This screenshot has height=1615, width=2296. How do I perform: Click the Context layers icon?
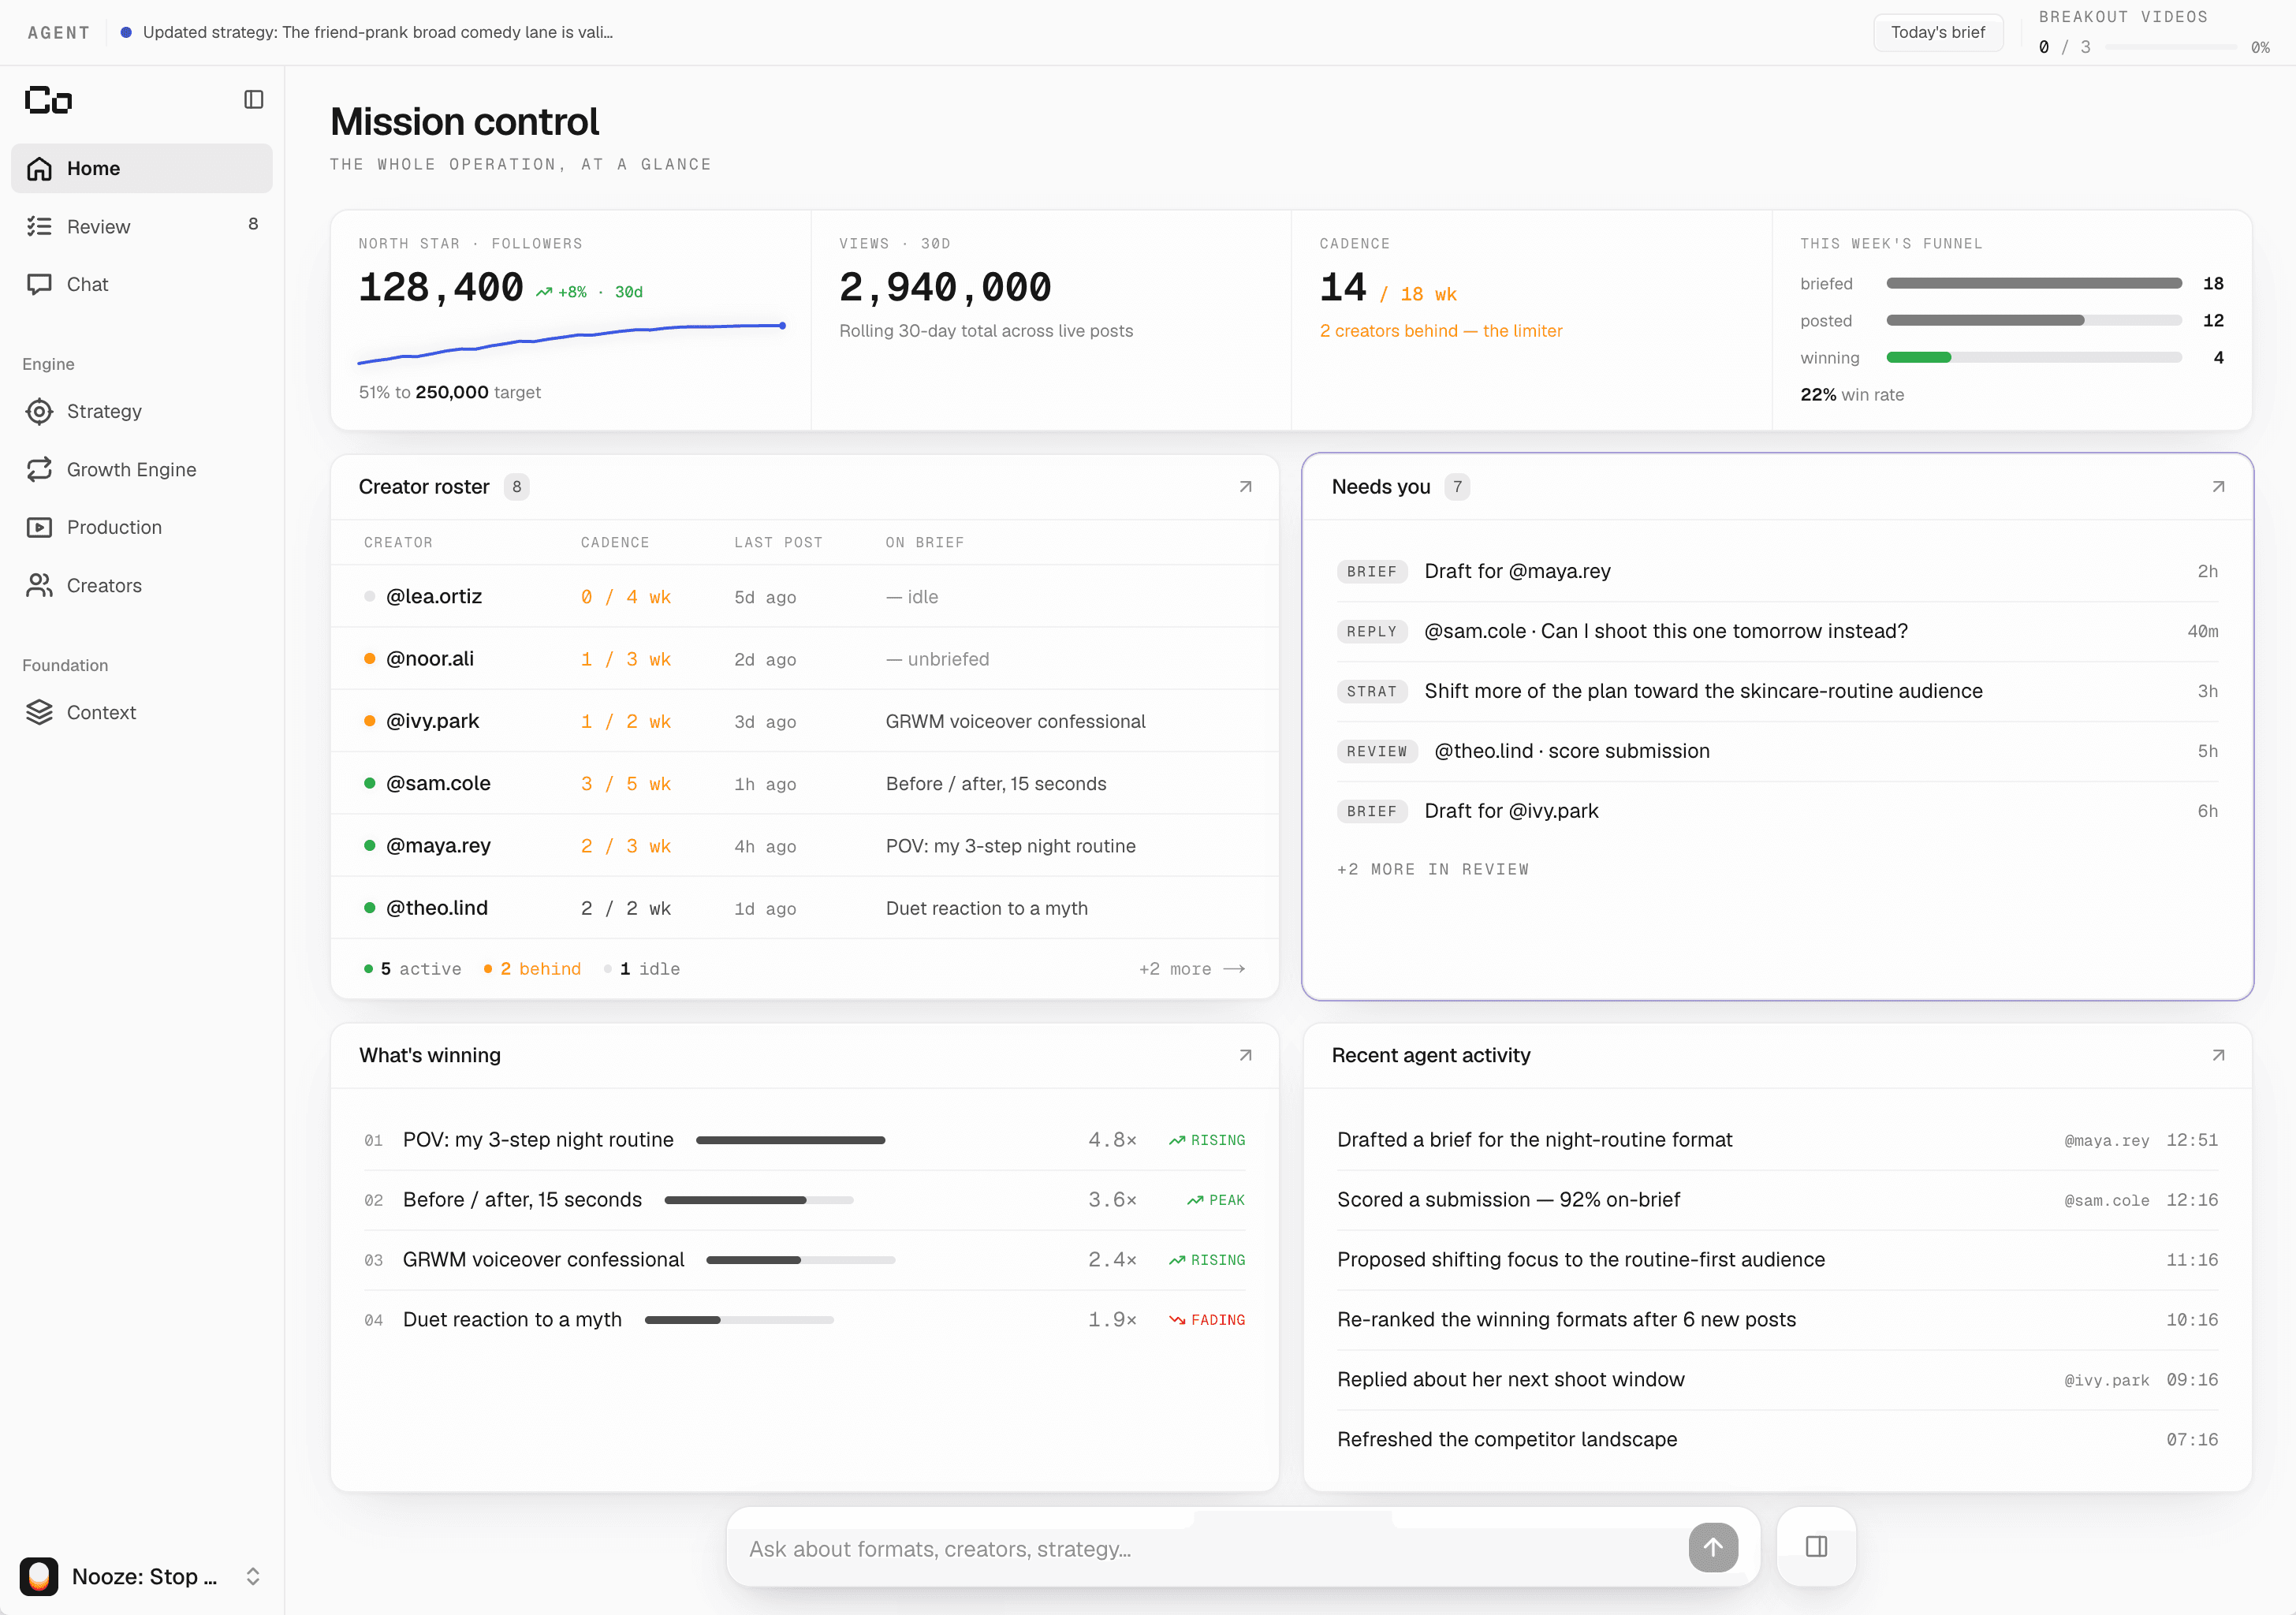(39, 712)
